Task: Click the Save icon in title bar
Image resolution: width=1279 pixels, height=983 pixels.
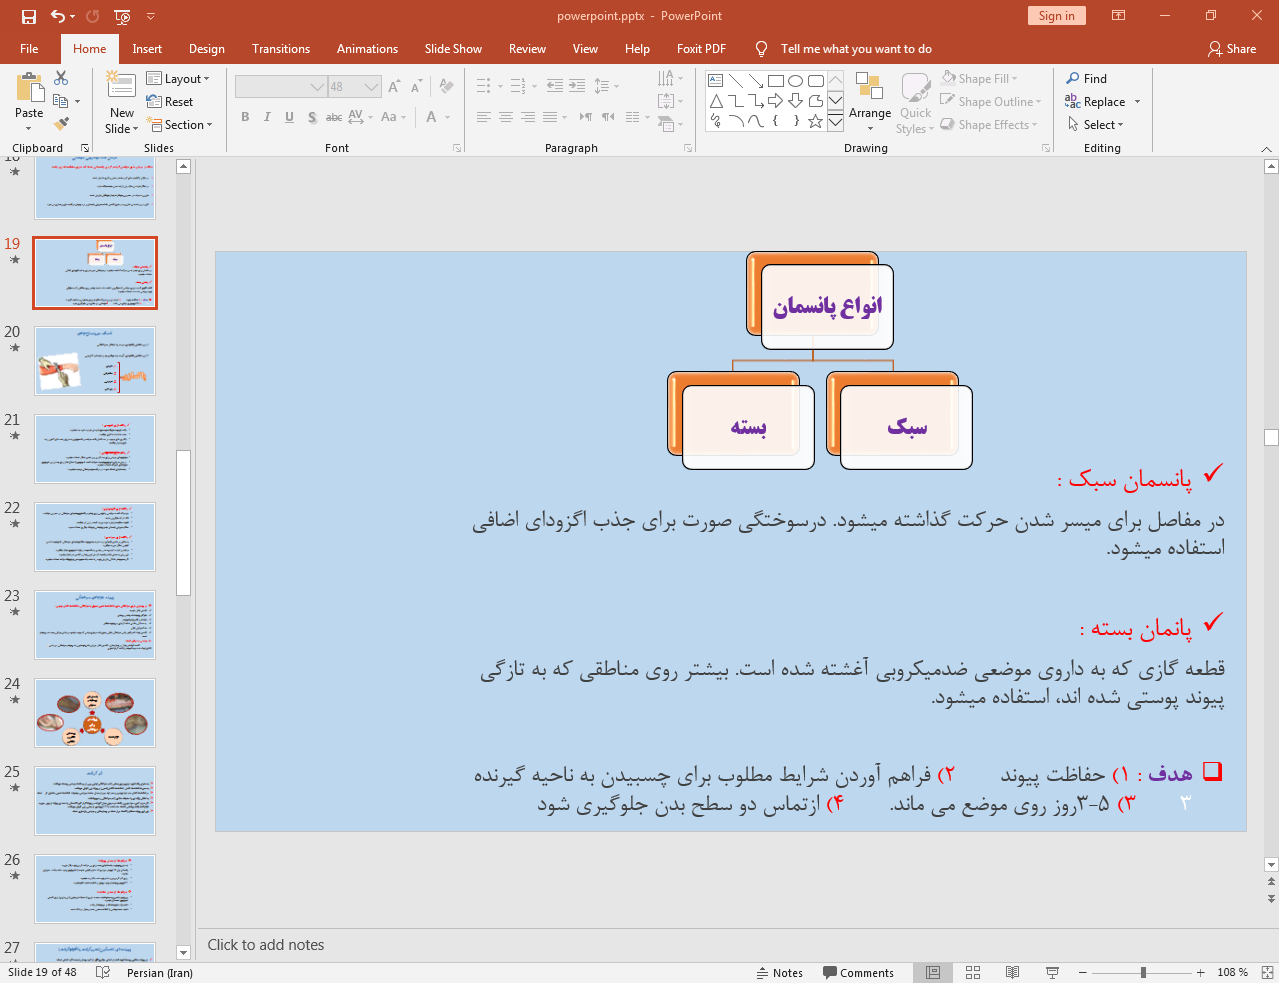Action: point(29,16)
